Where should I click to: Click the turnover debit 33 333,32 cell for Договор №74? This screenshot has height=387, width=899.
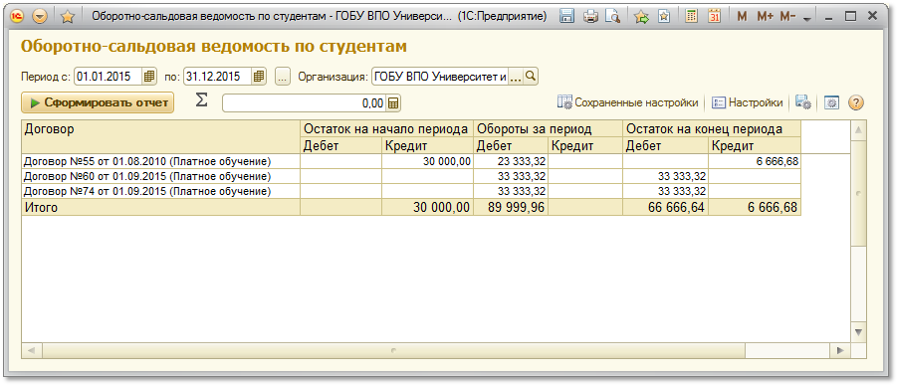(x=511, y=190)
